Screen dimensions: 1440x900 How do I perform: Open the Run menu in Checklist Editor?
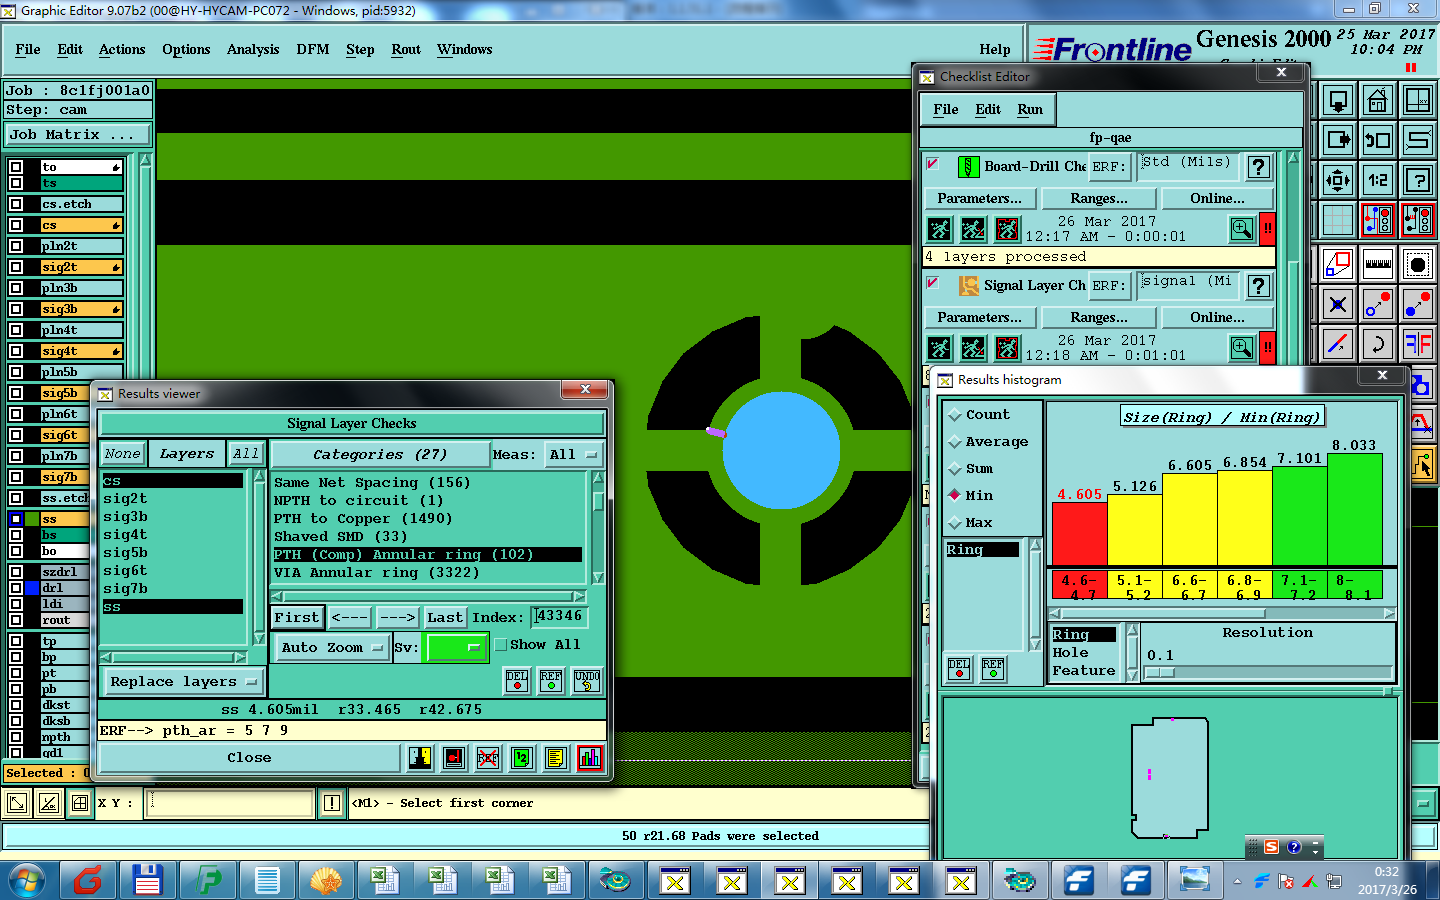[x=1030, y=109]
